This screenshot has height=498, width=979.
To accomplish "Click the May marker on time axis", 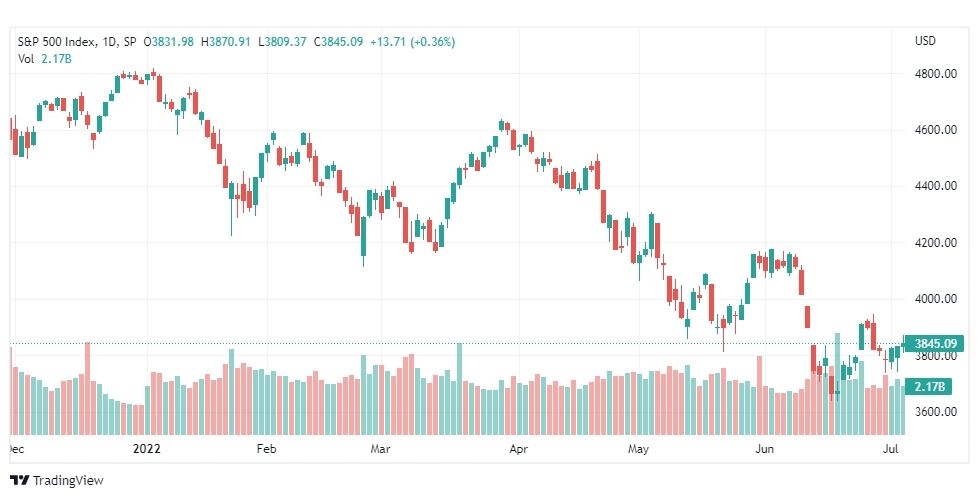I will coord(639,449).
